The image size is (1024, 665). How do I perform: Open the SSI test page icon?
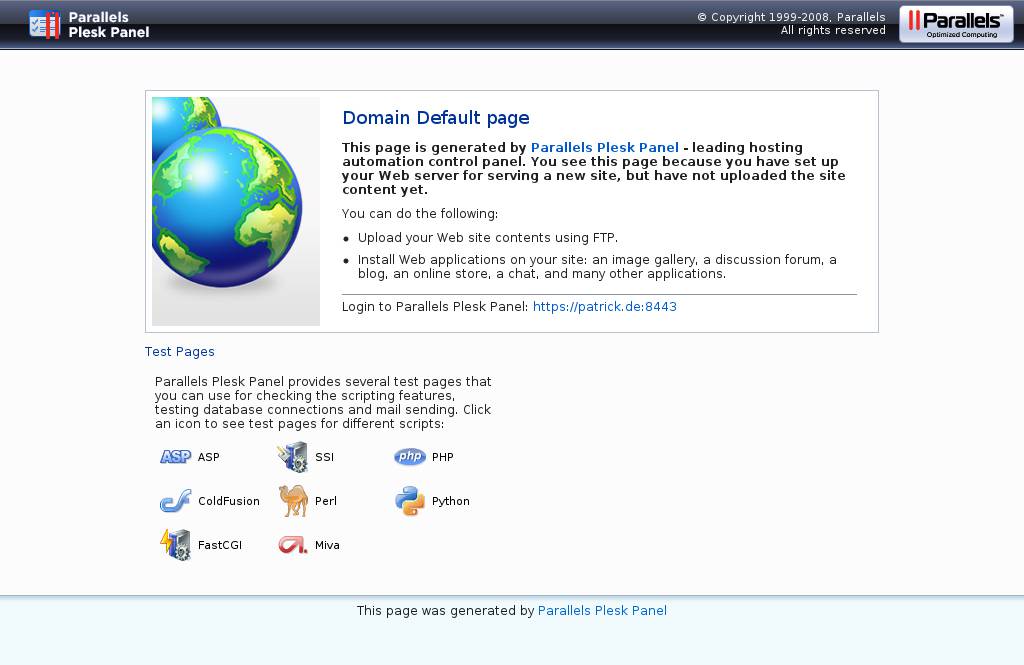(293, 457)
